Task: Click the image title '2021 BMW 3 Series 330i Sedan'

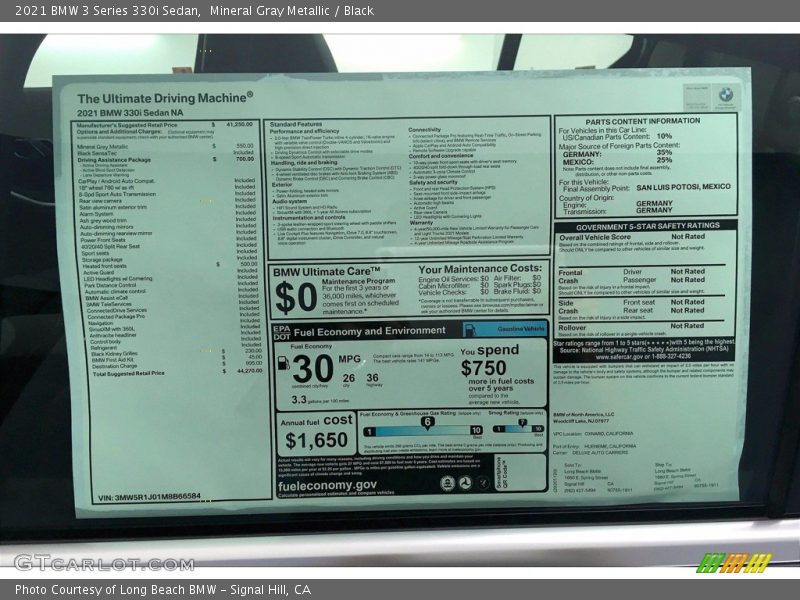Action: (107, 11)
